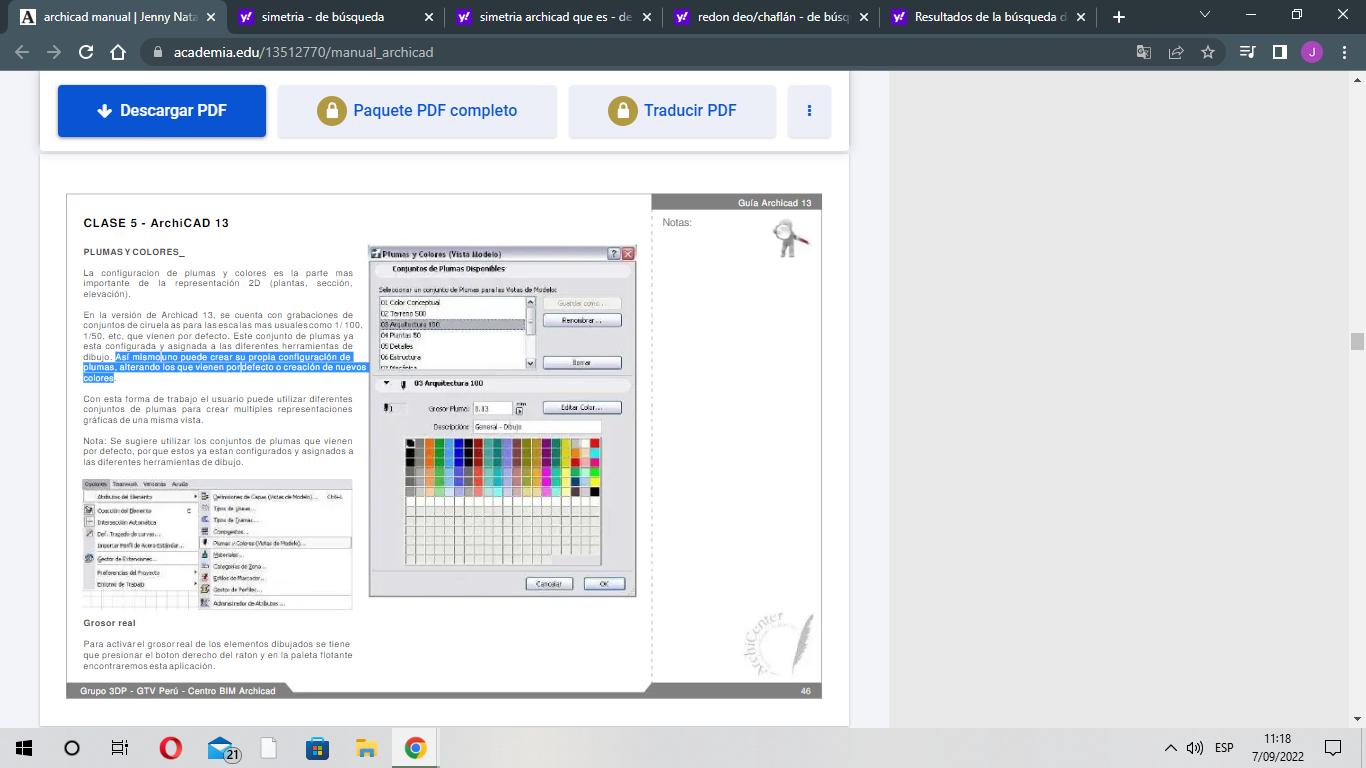
Task: Open the blank document taskbar icon
Action: point(268,748)
